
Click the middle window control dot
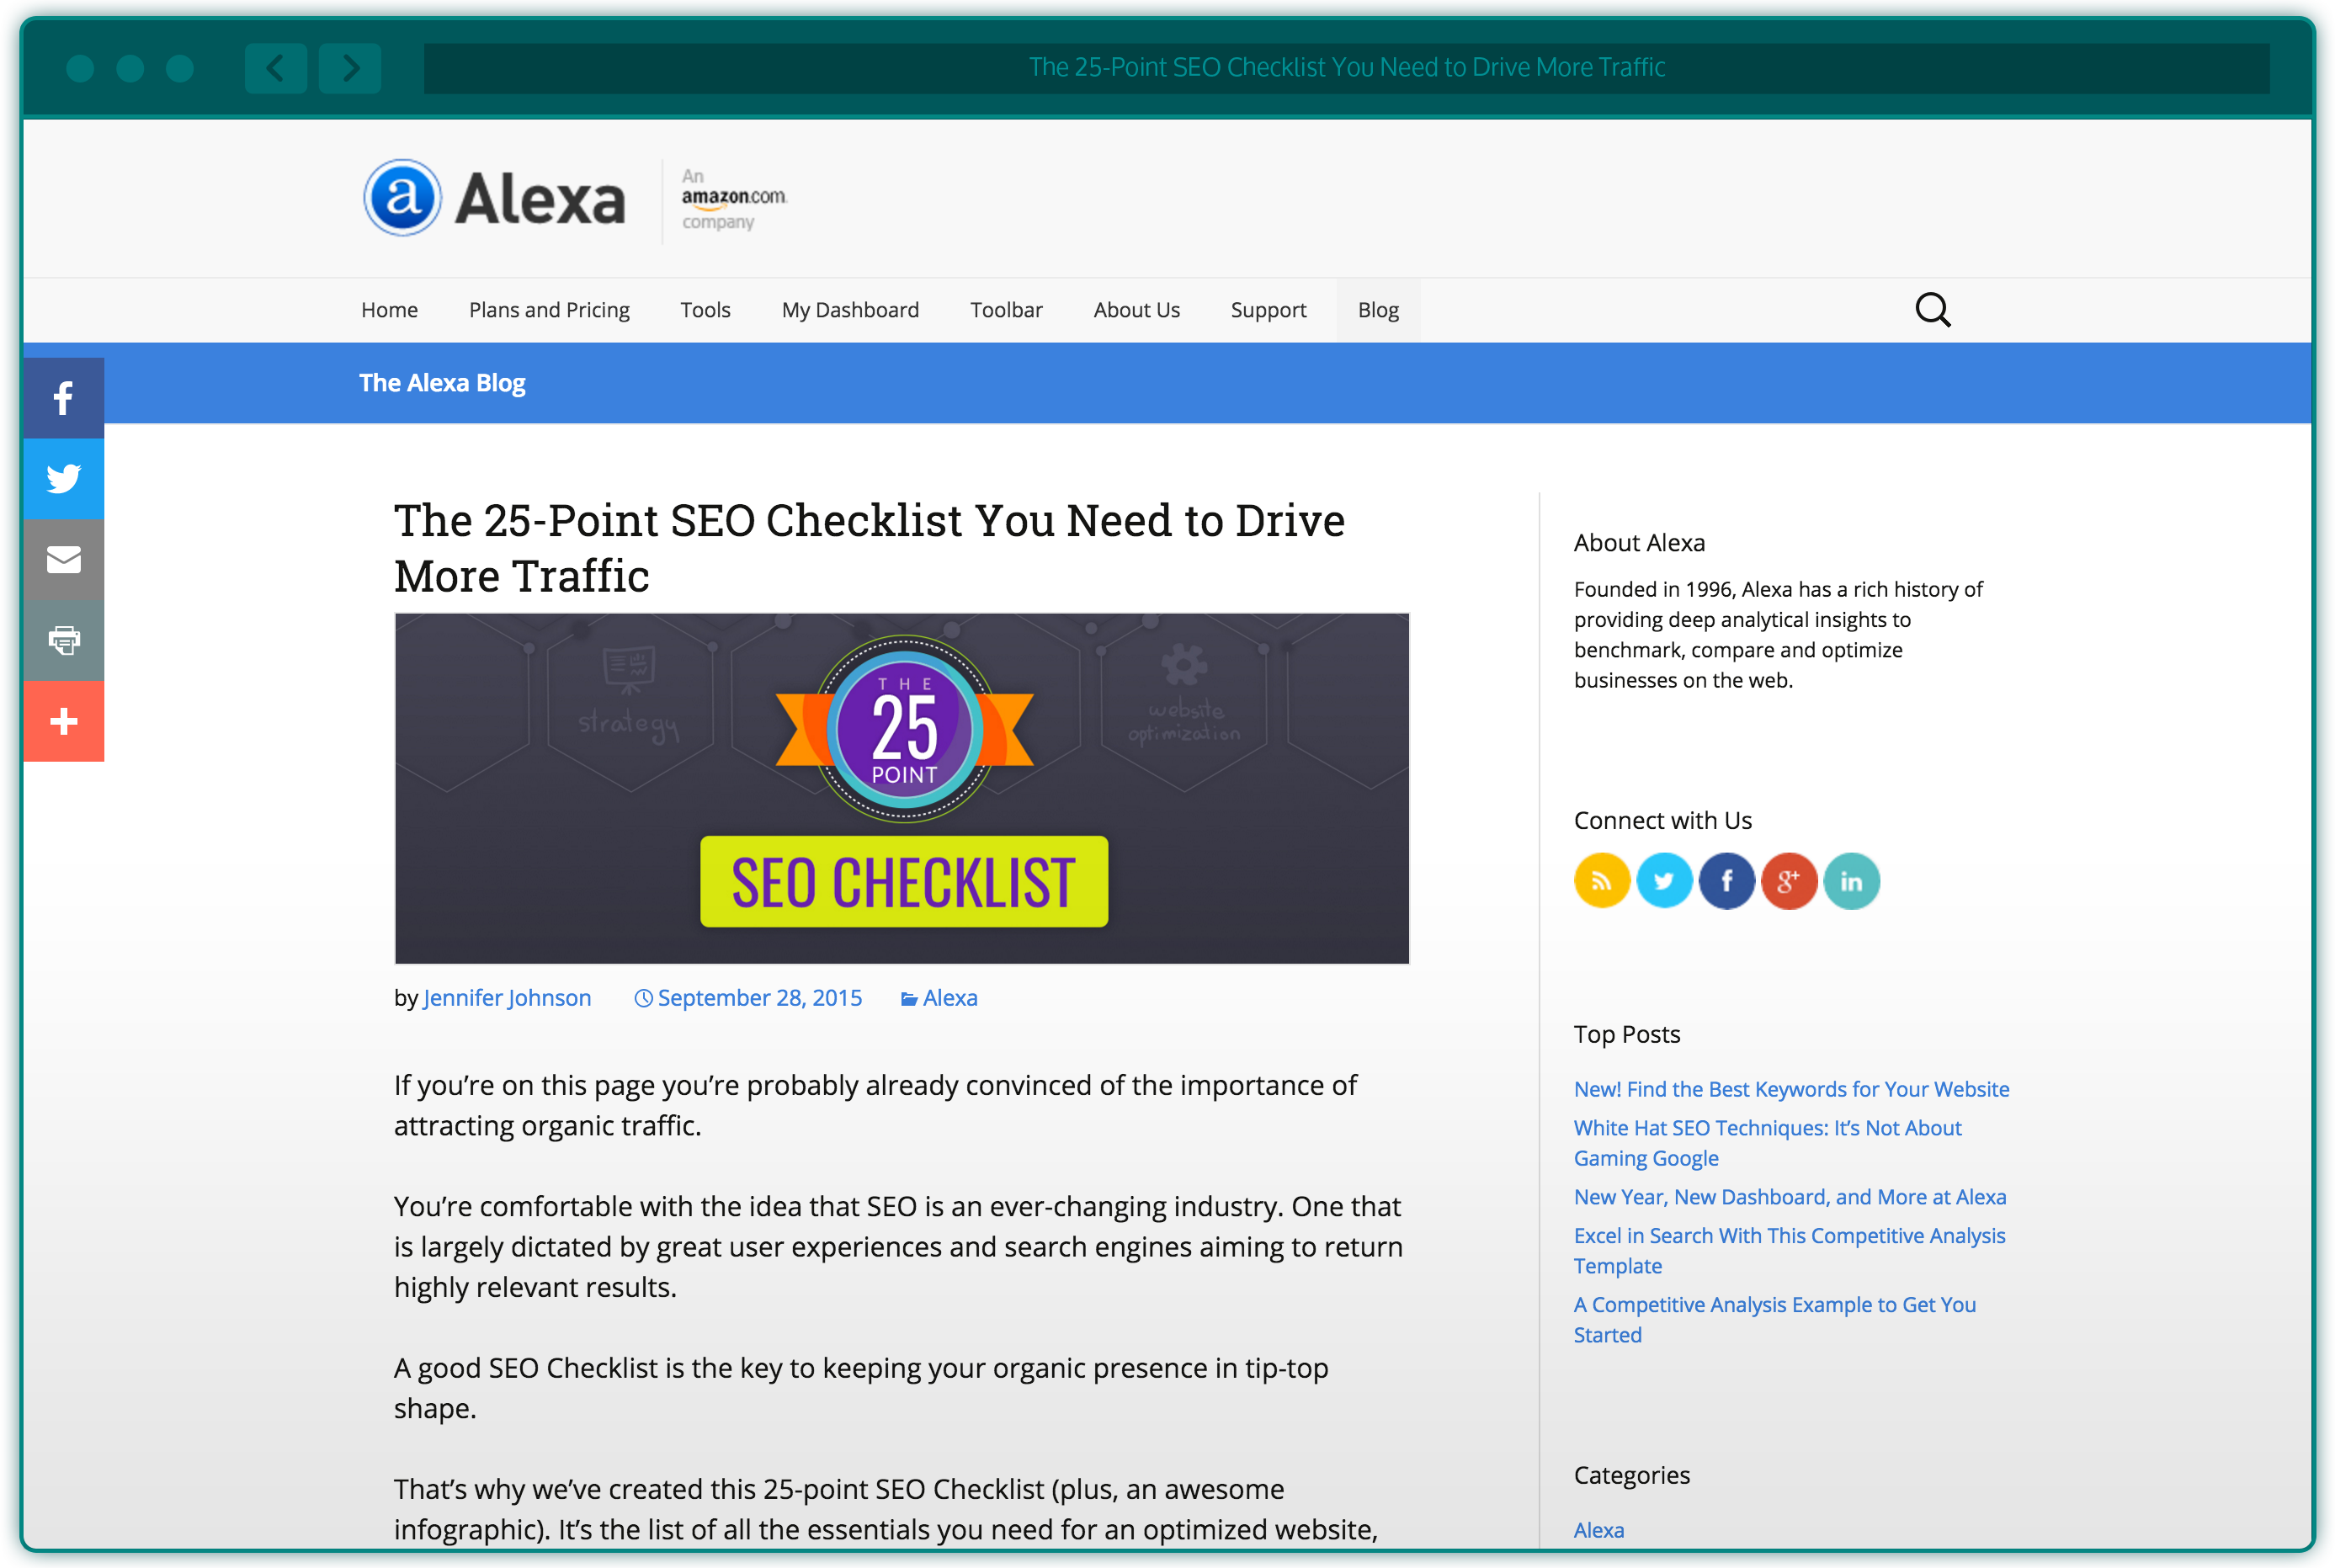click(130, 68)
